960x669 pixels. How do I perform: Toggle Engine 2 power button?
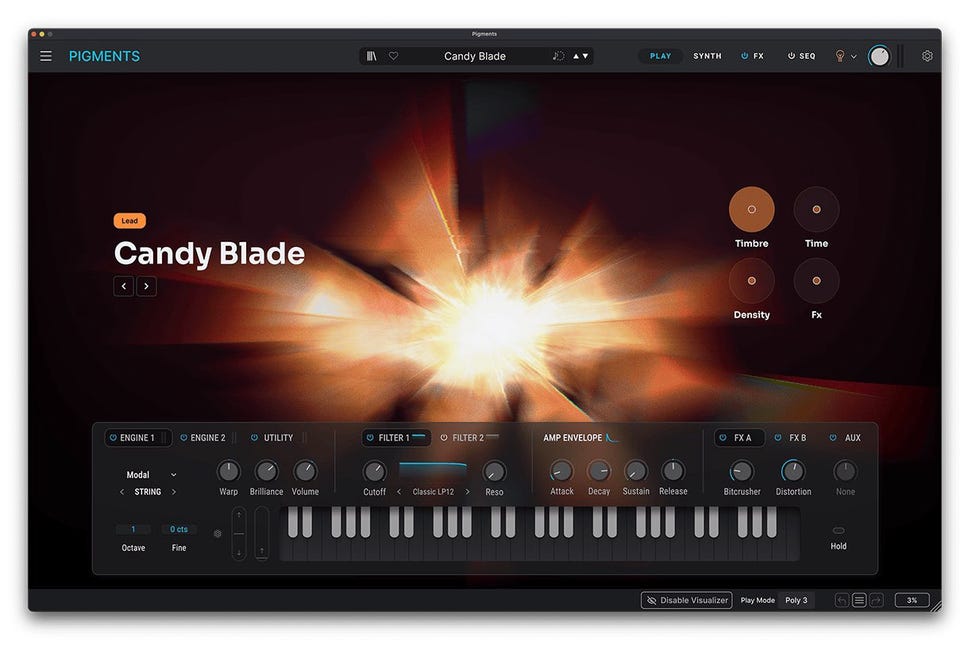tap(183, 438)
